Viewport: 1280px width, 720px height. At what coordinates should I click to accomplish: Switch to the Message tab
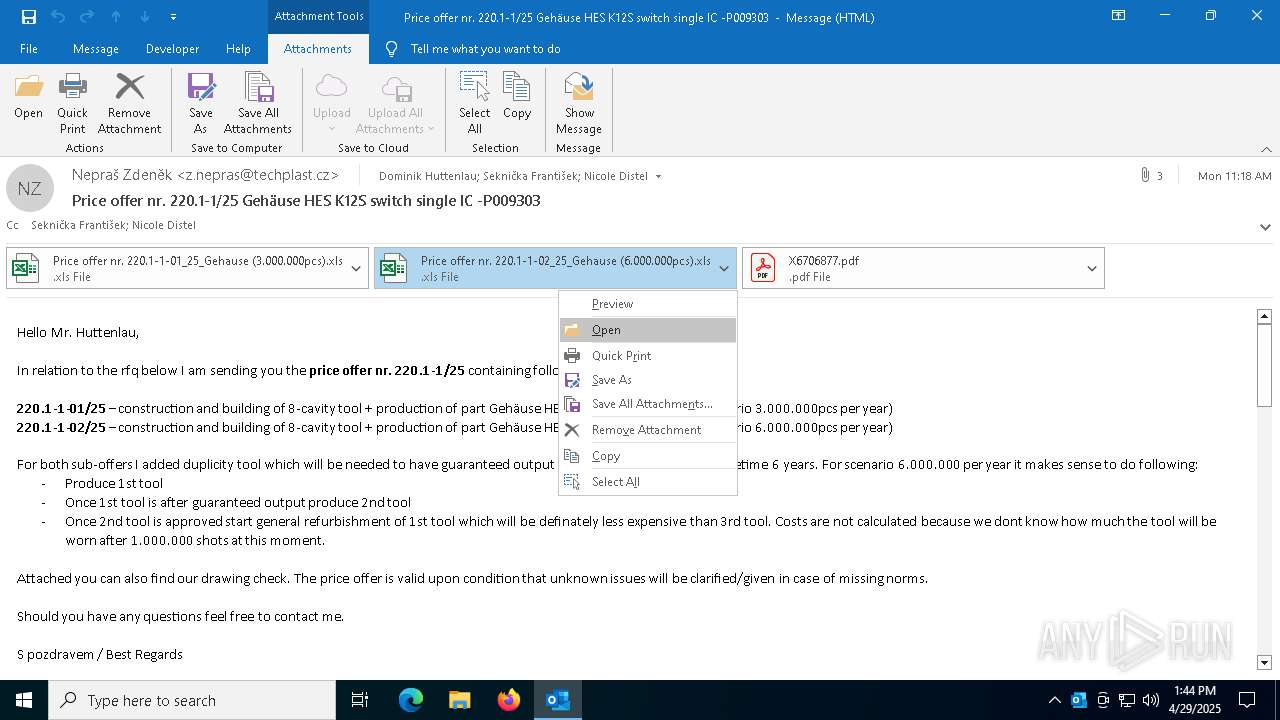click(96, 49)
